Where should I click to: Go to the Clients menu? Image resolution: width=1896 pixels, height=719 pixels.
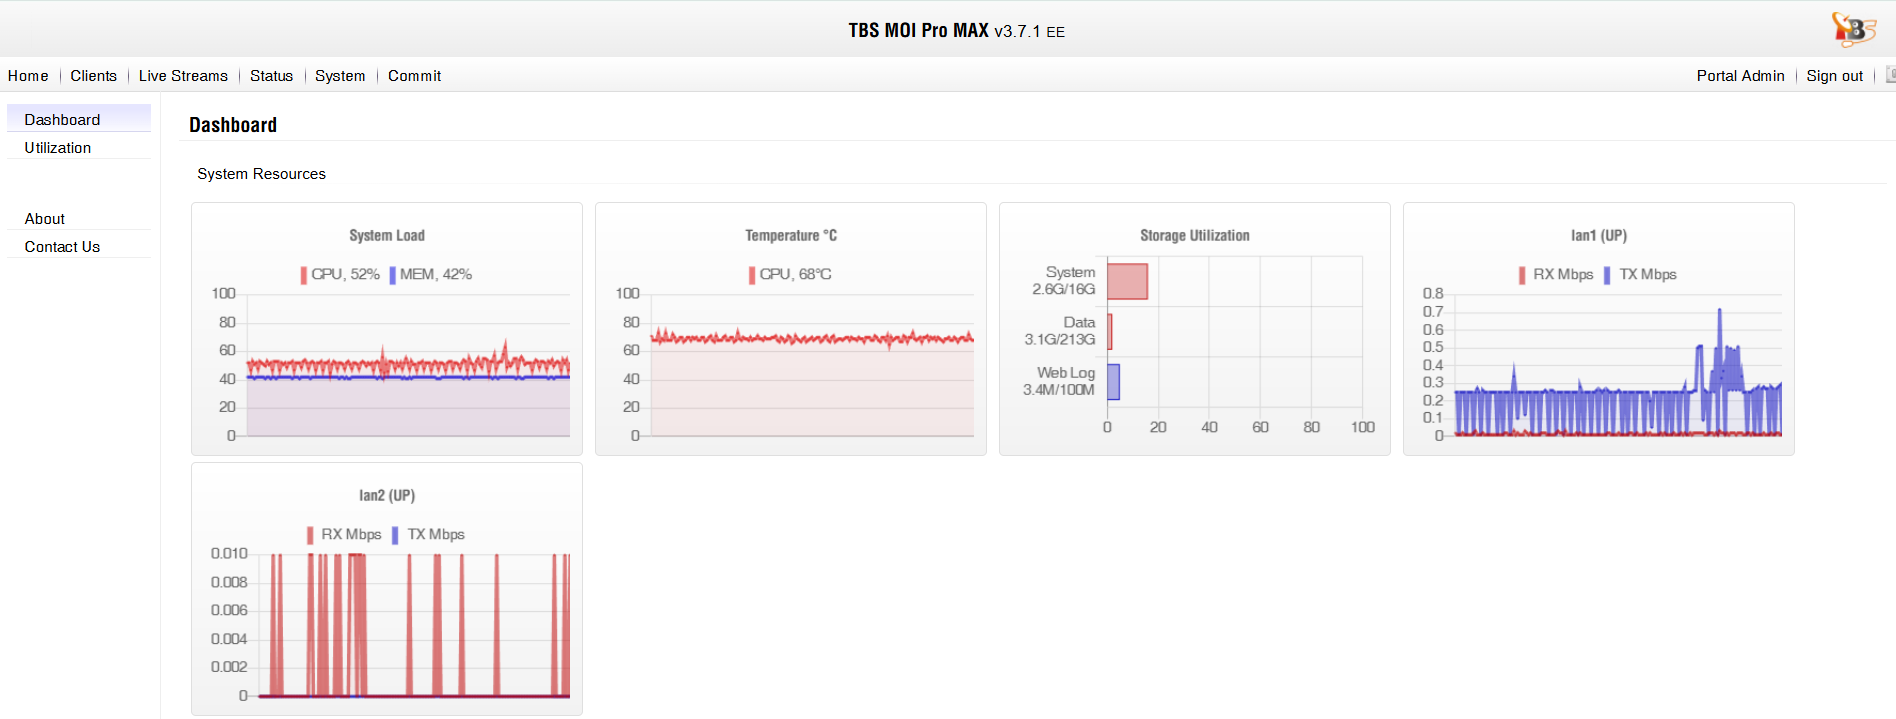click(93, 76)
